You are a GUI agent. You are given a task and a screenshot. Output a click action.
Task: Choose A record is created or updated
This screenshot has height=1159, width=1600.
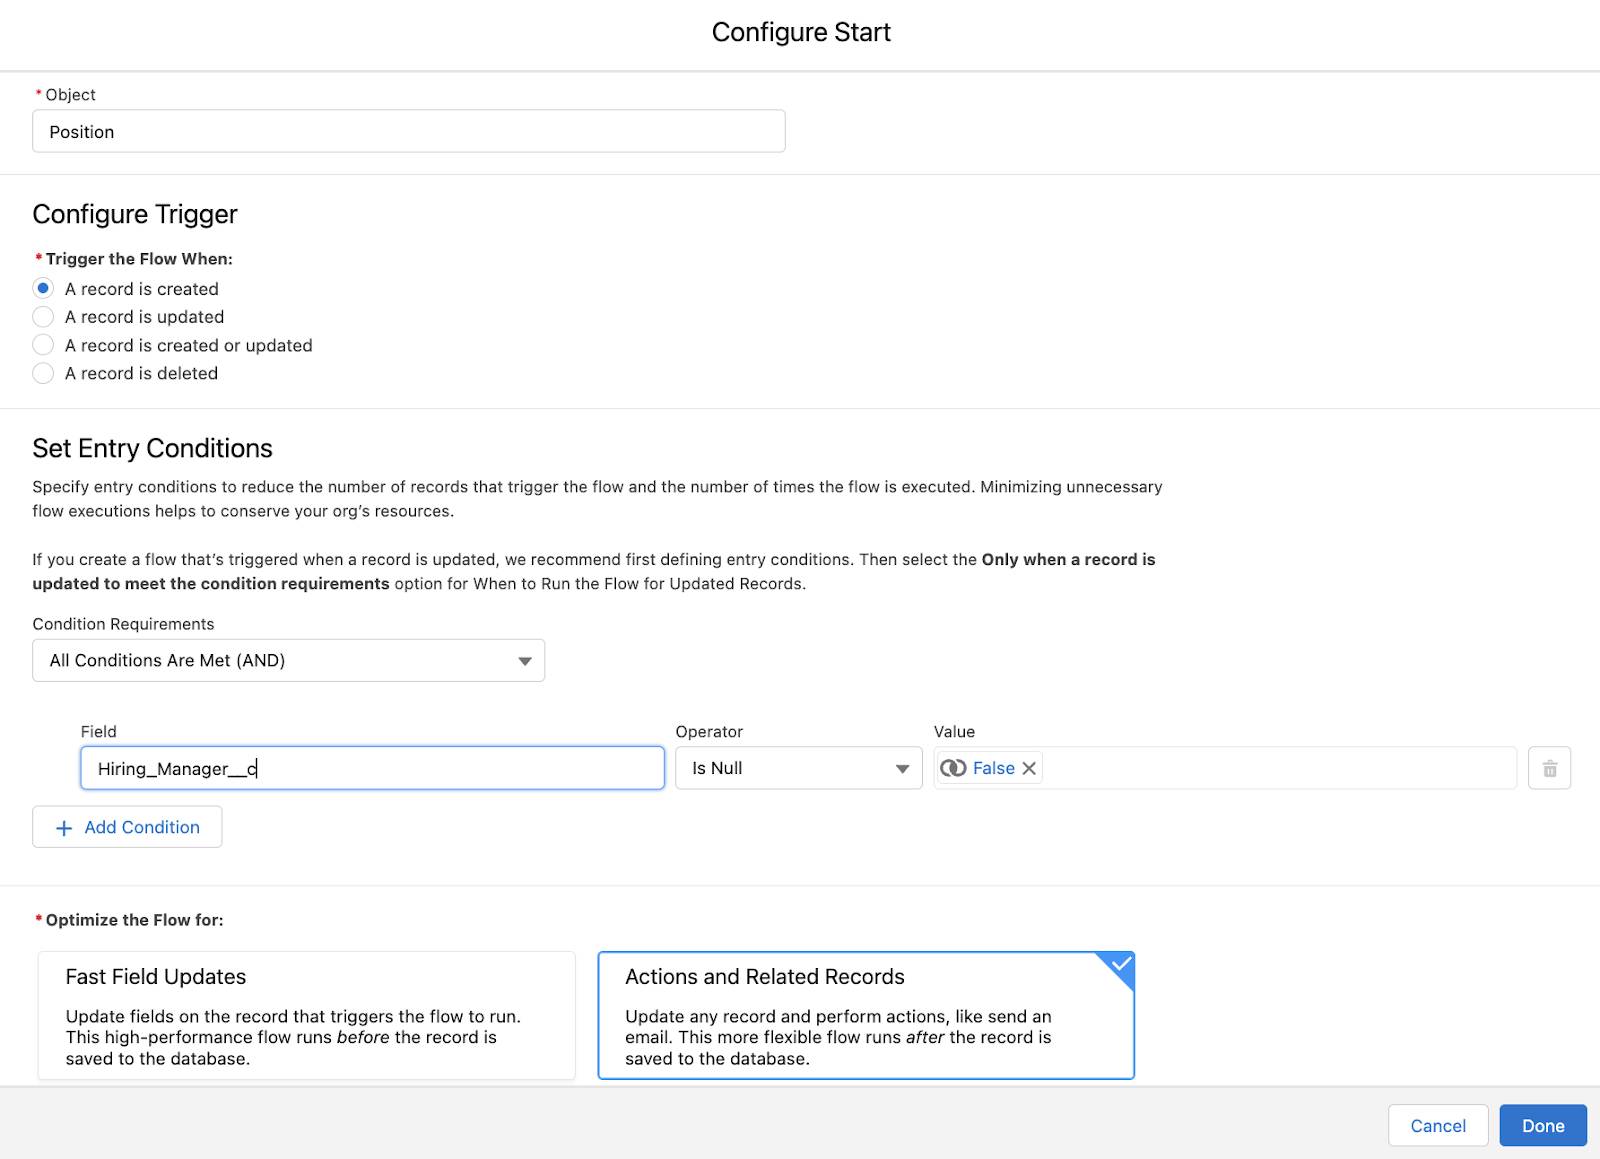pos(43,345)
